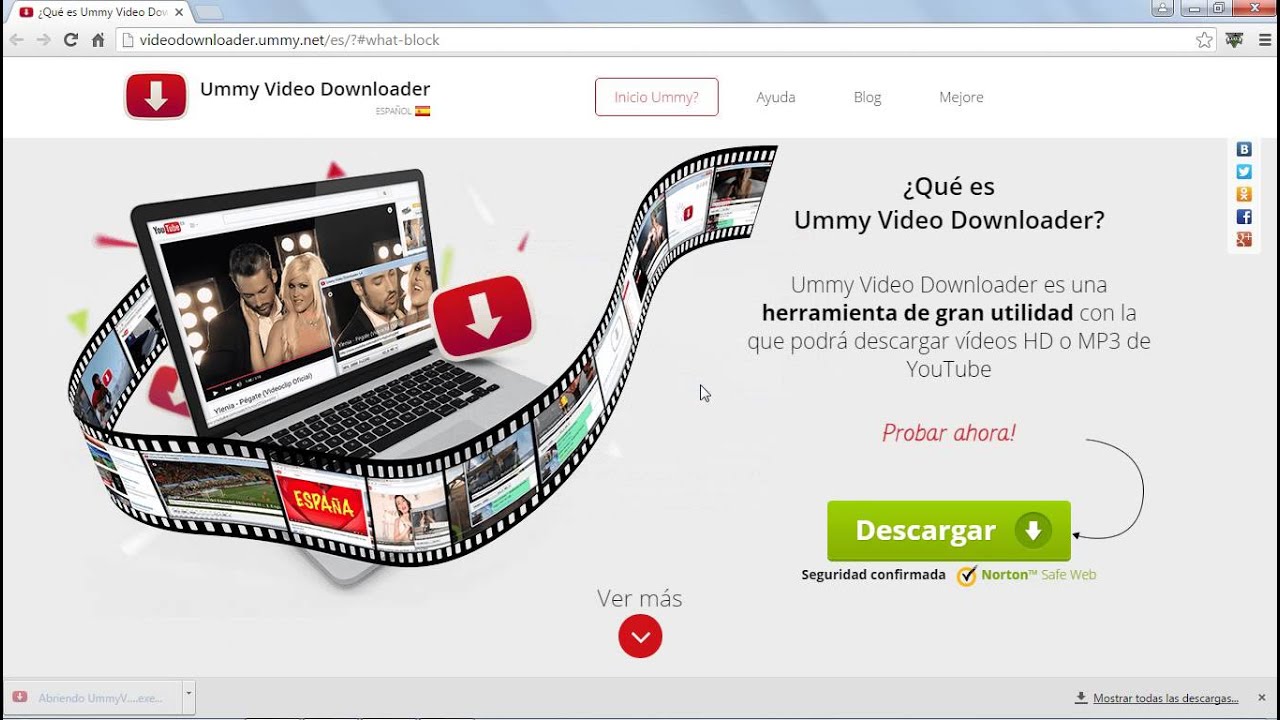Open the Inicio Ummy? menu item
The image size is (1280, 720).
coord(656,97)
